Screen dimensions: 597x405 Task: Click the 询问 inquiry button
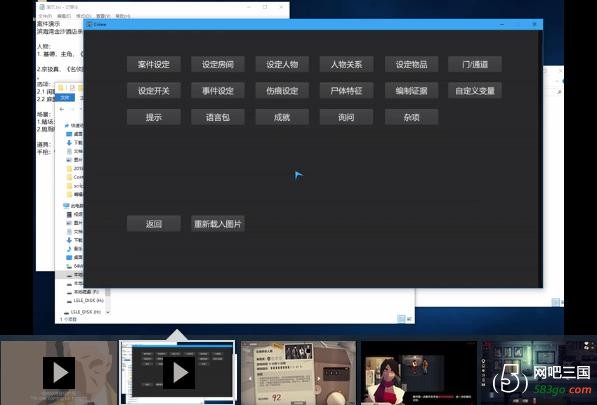[346, 117]
